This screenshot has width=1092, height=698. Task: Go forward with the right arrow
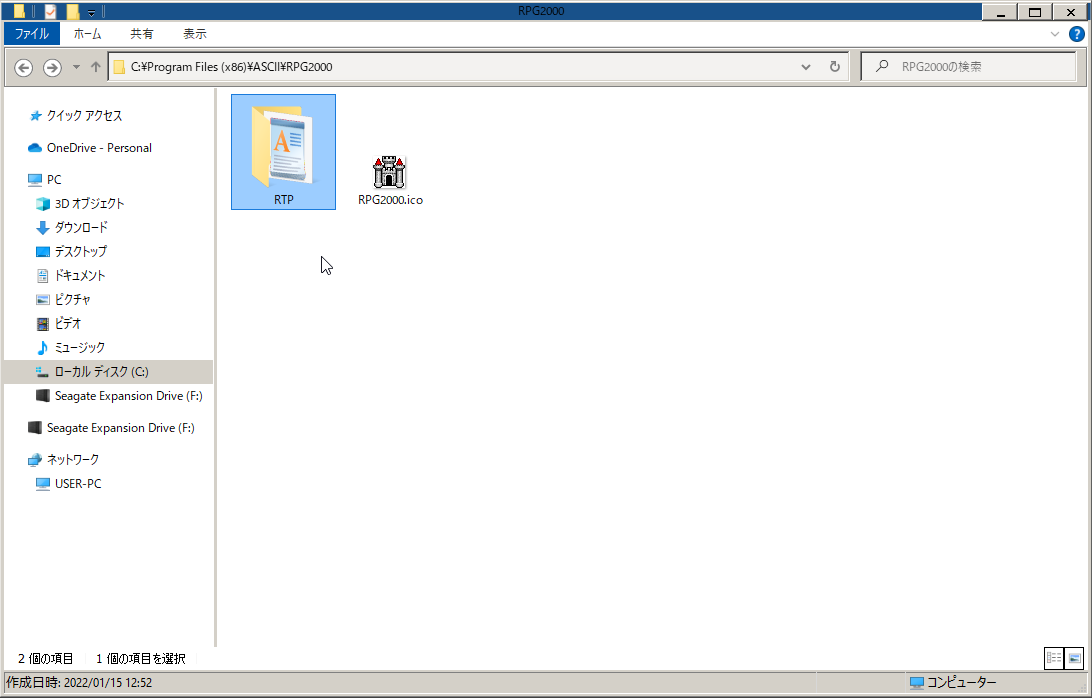tap(52, 67)
